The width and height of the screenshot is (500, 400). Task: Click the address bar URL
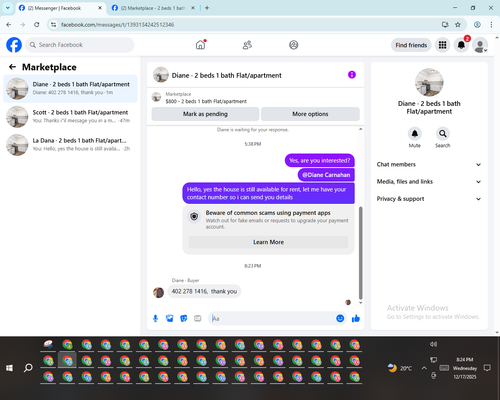tap(117, 25)
